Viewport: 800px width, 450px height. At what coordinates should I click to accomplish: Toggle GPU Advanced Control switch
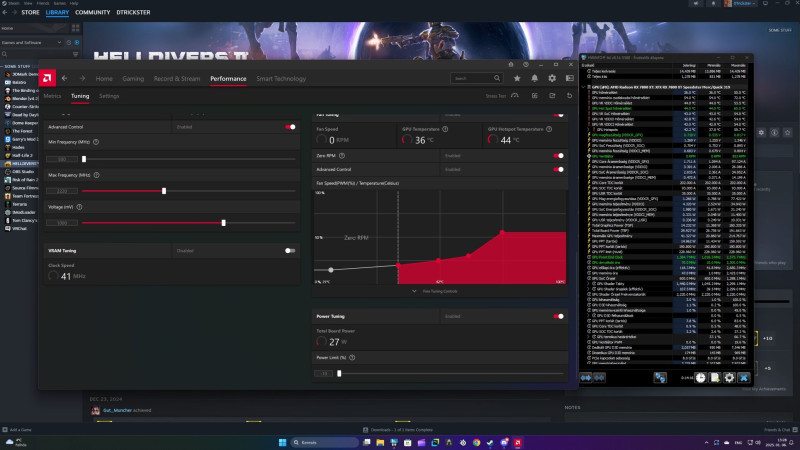[290, 127]
